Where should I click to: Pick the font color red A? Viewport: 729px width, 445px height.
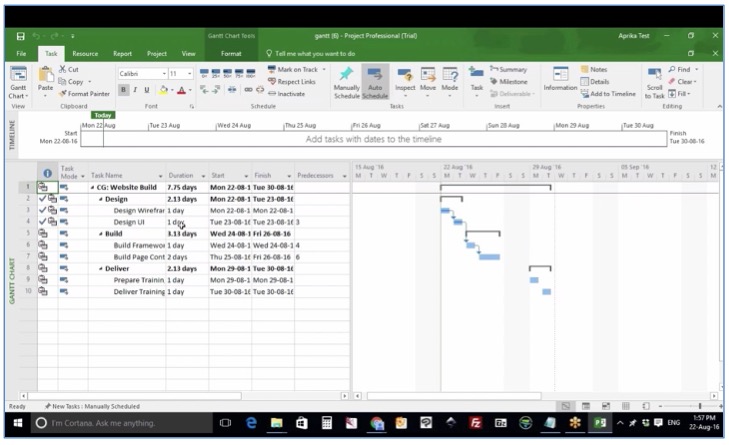click(x=181, y=90)
